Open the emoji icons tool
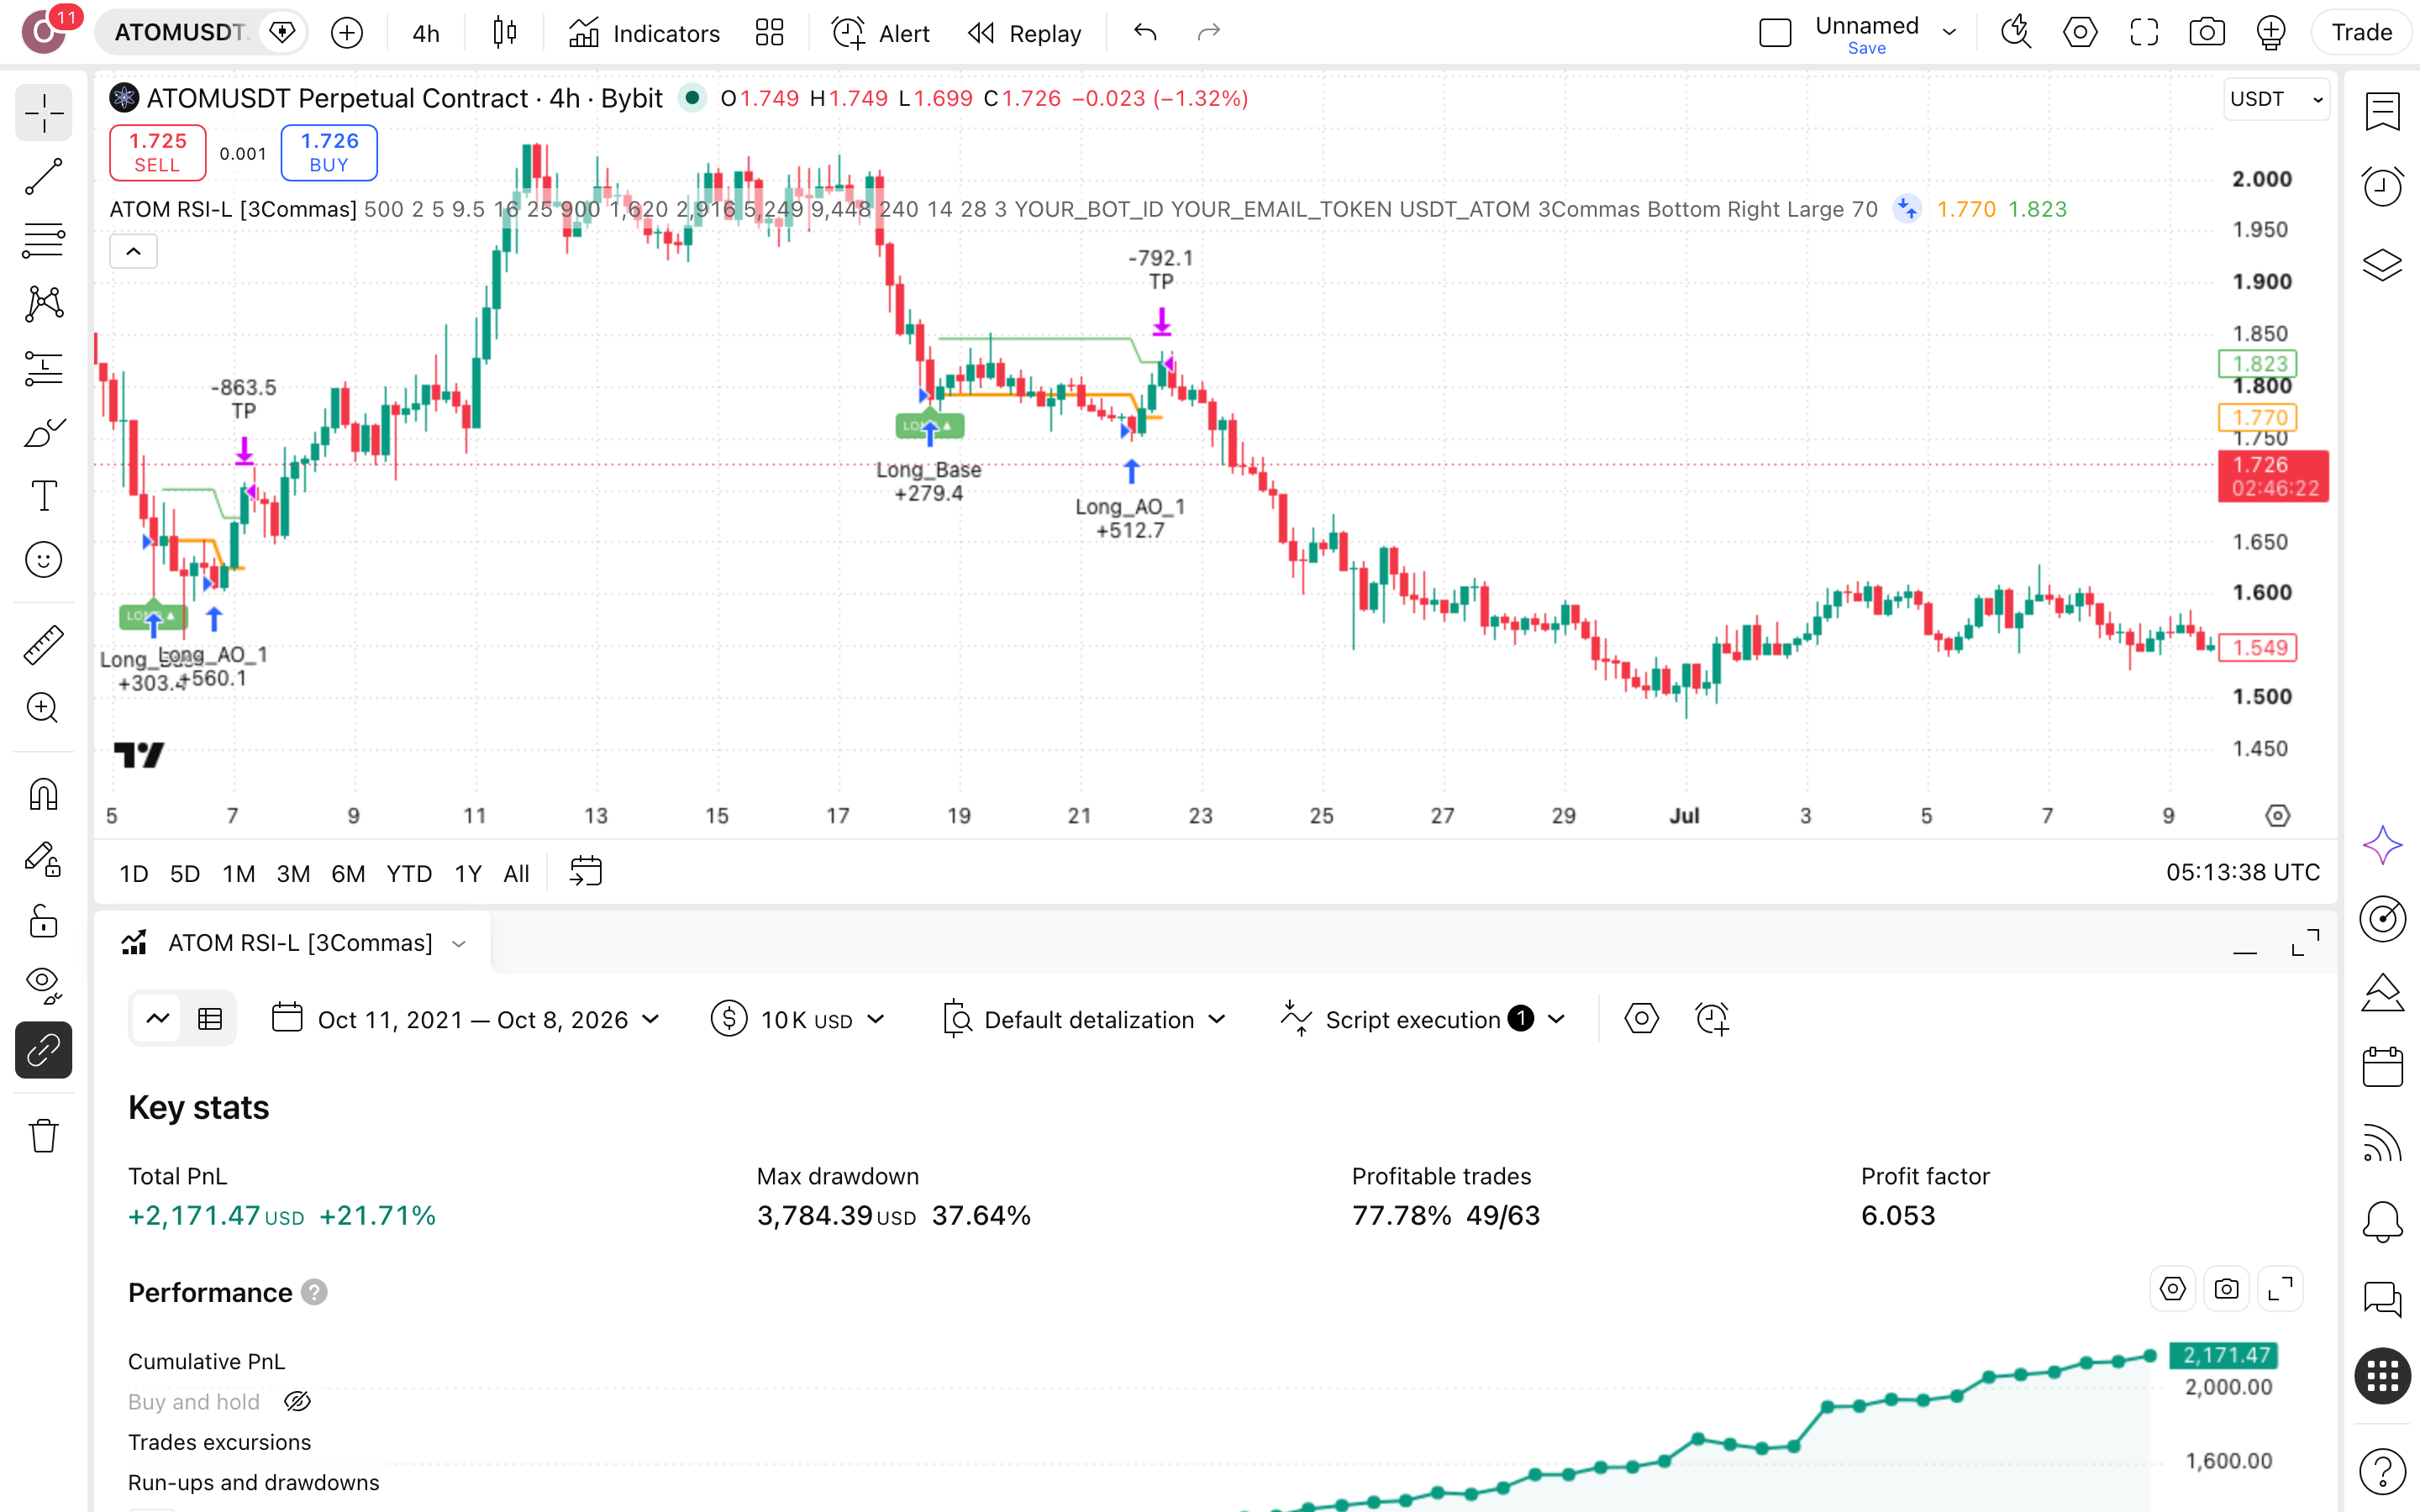This screenshot has height=1512, width=2420. [44, 560]
